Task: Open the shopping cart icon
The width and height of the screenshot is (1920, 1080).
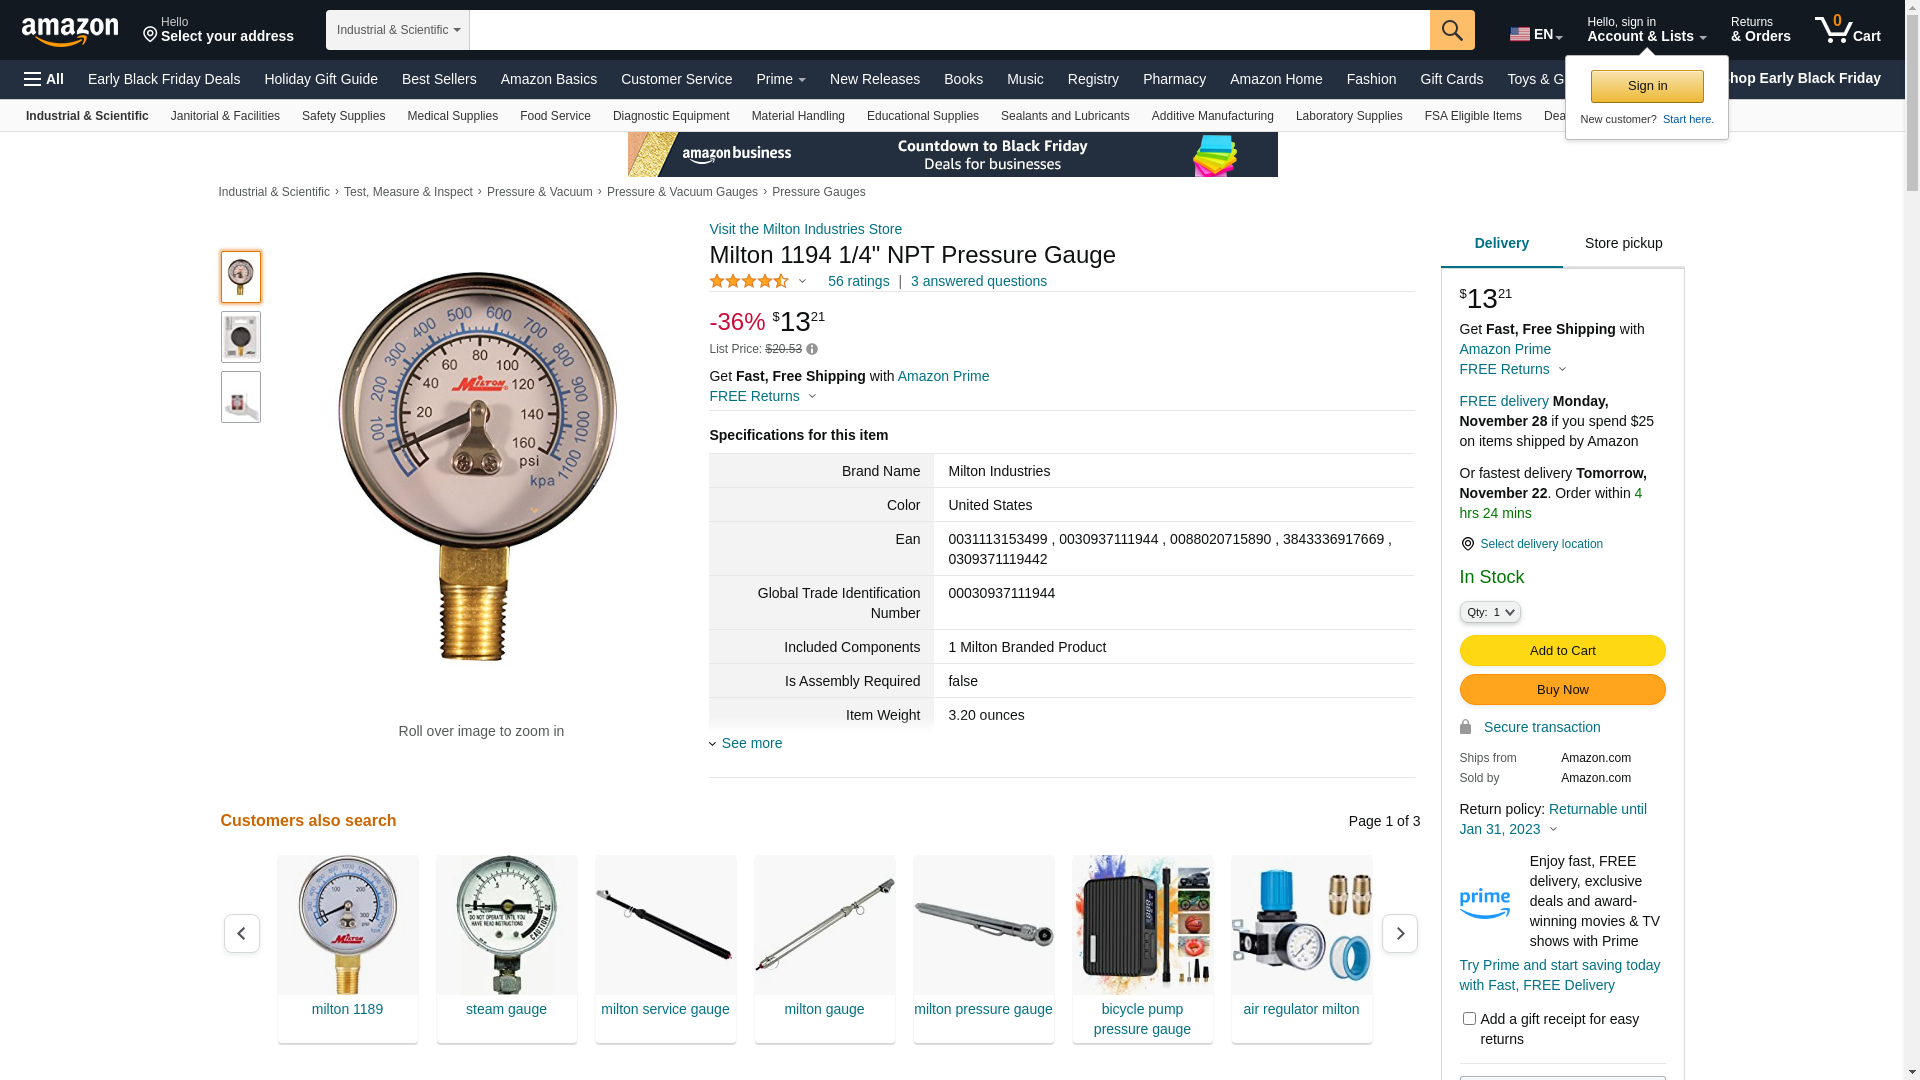Action: pyautogui.click(x=1848, y=30)
